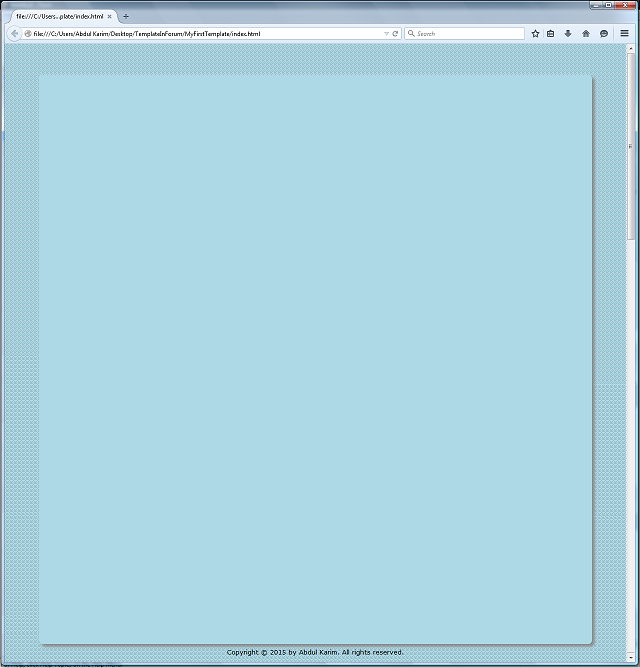Go to the Home page icon
Viewport: 640px width, 668px height.
point(586,33)
